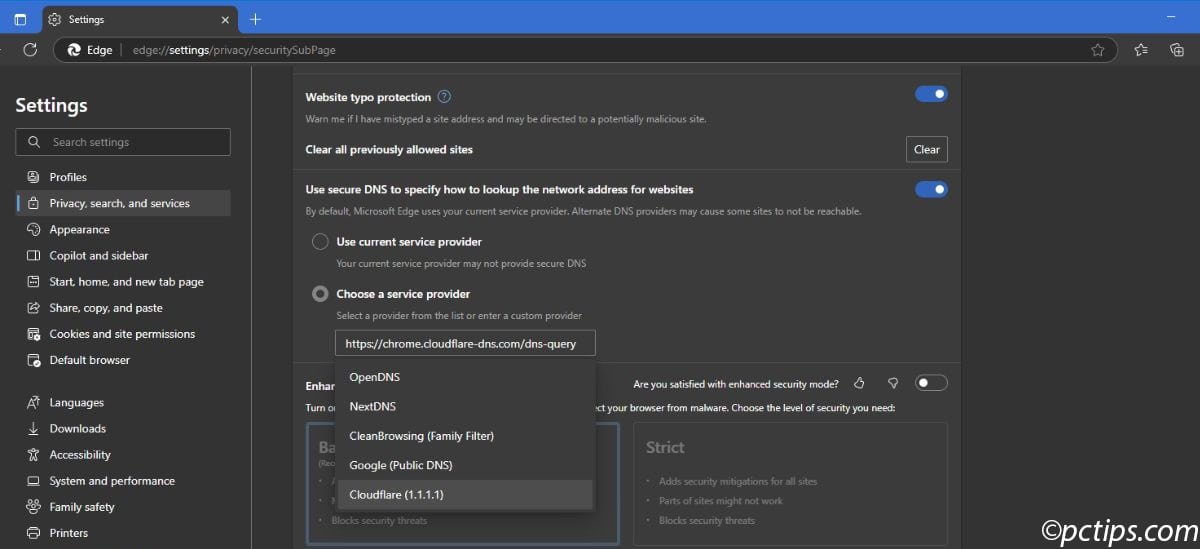Open the Profiles settings page
The height and width of the screenshot is (549, 1200).
tap(123, 177)
